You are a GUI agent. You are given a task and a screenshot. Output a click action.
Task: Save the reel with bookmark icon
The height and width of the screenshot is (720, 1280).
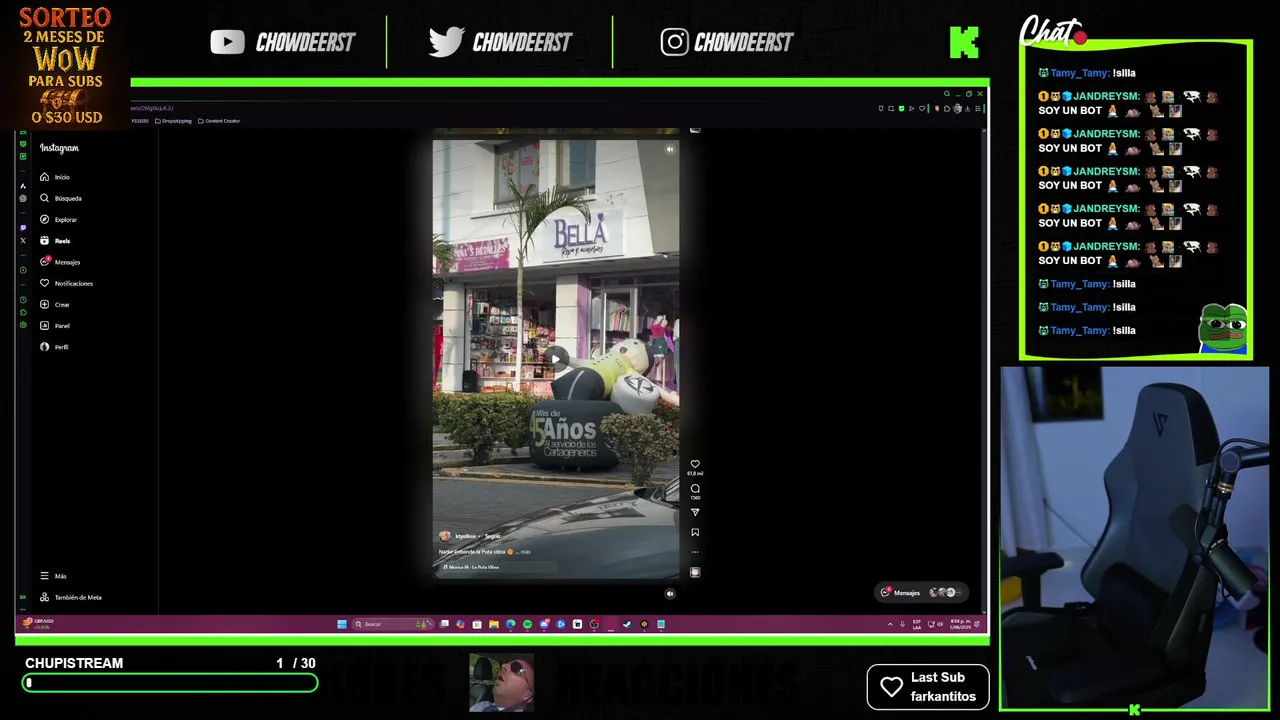point(695,532)
